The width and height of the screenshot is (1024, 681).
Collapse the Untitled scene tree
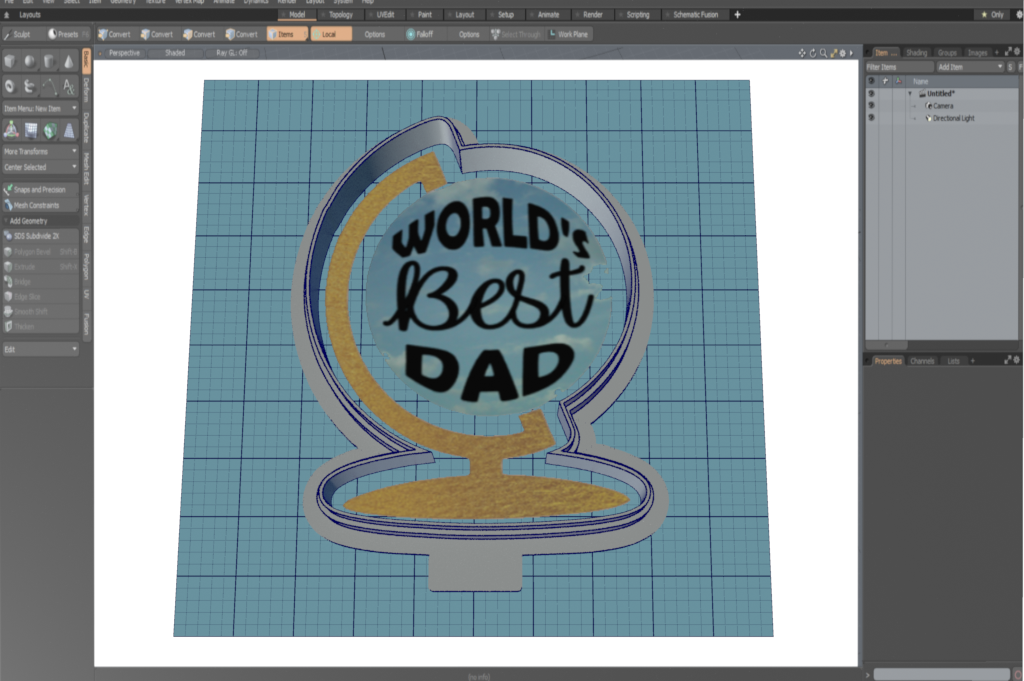coord(911,94)
